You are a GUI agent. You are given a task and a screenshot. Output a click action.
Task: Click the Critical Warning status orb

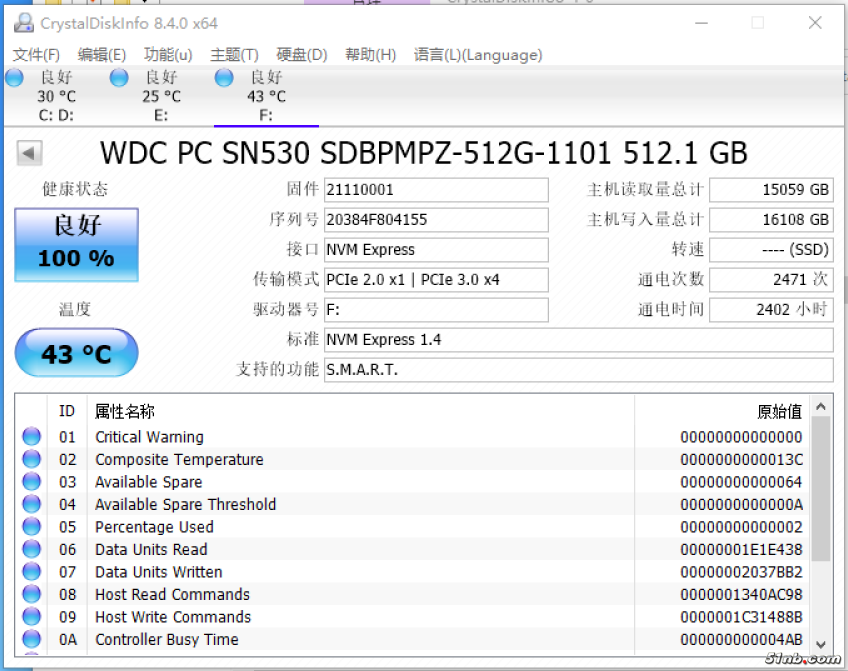click(31, 437)
